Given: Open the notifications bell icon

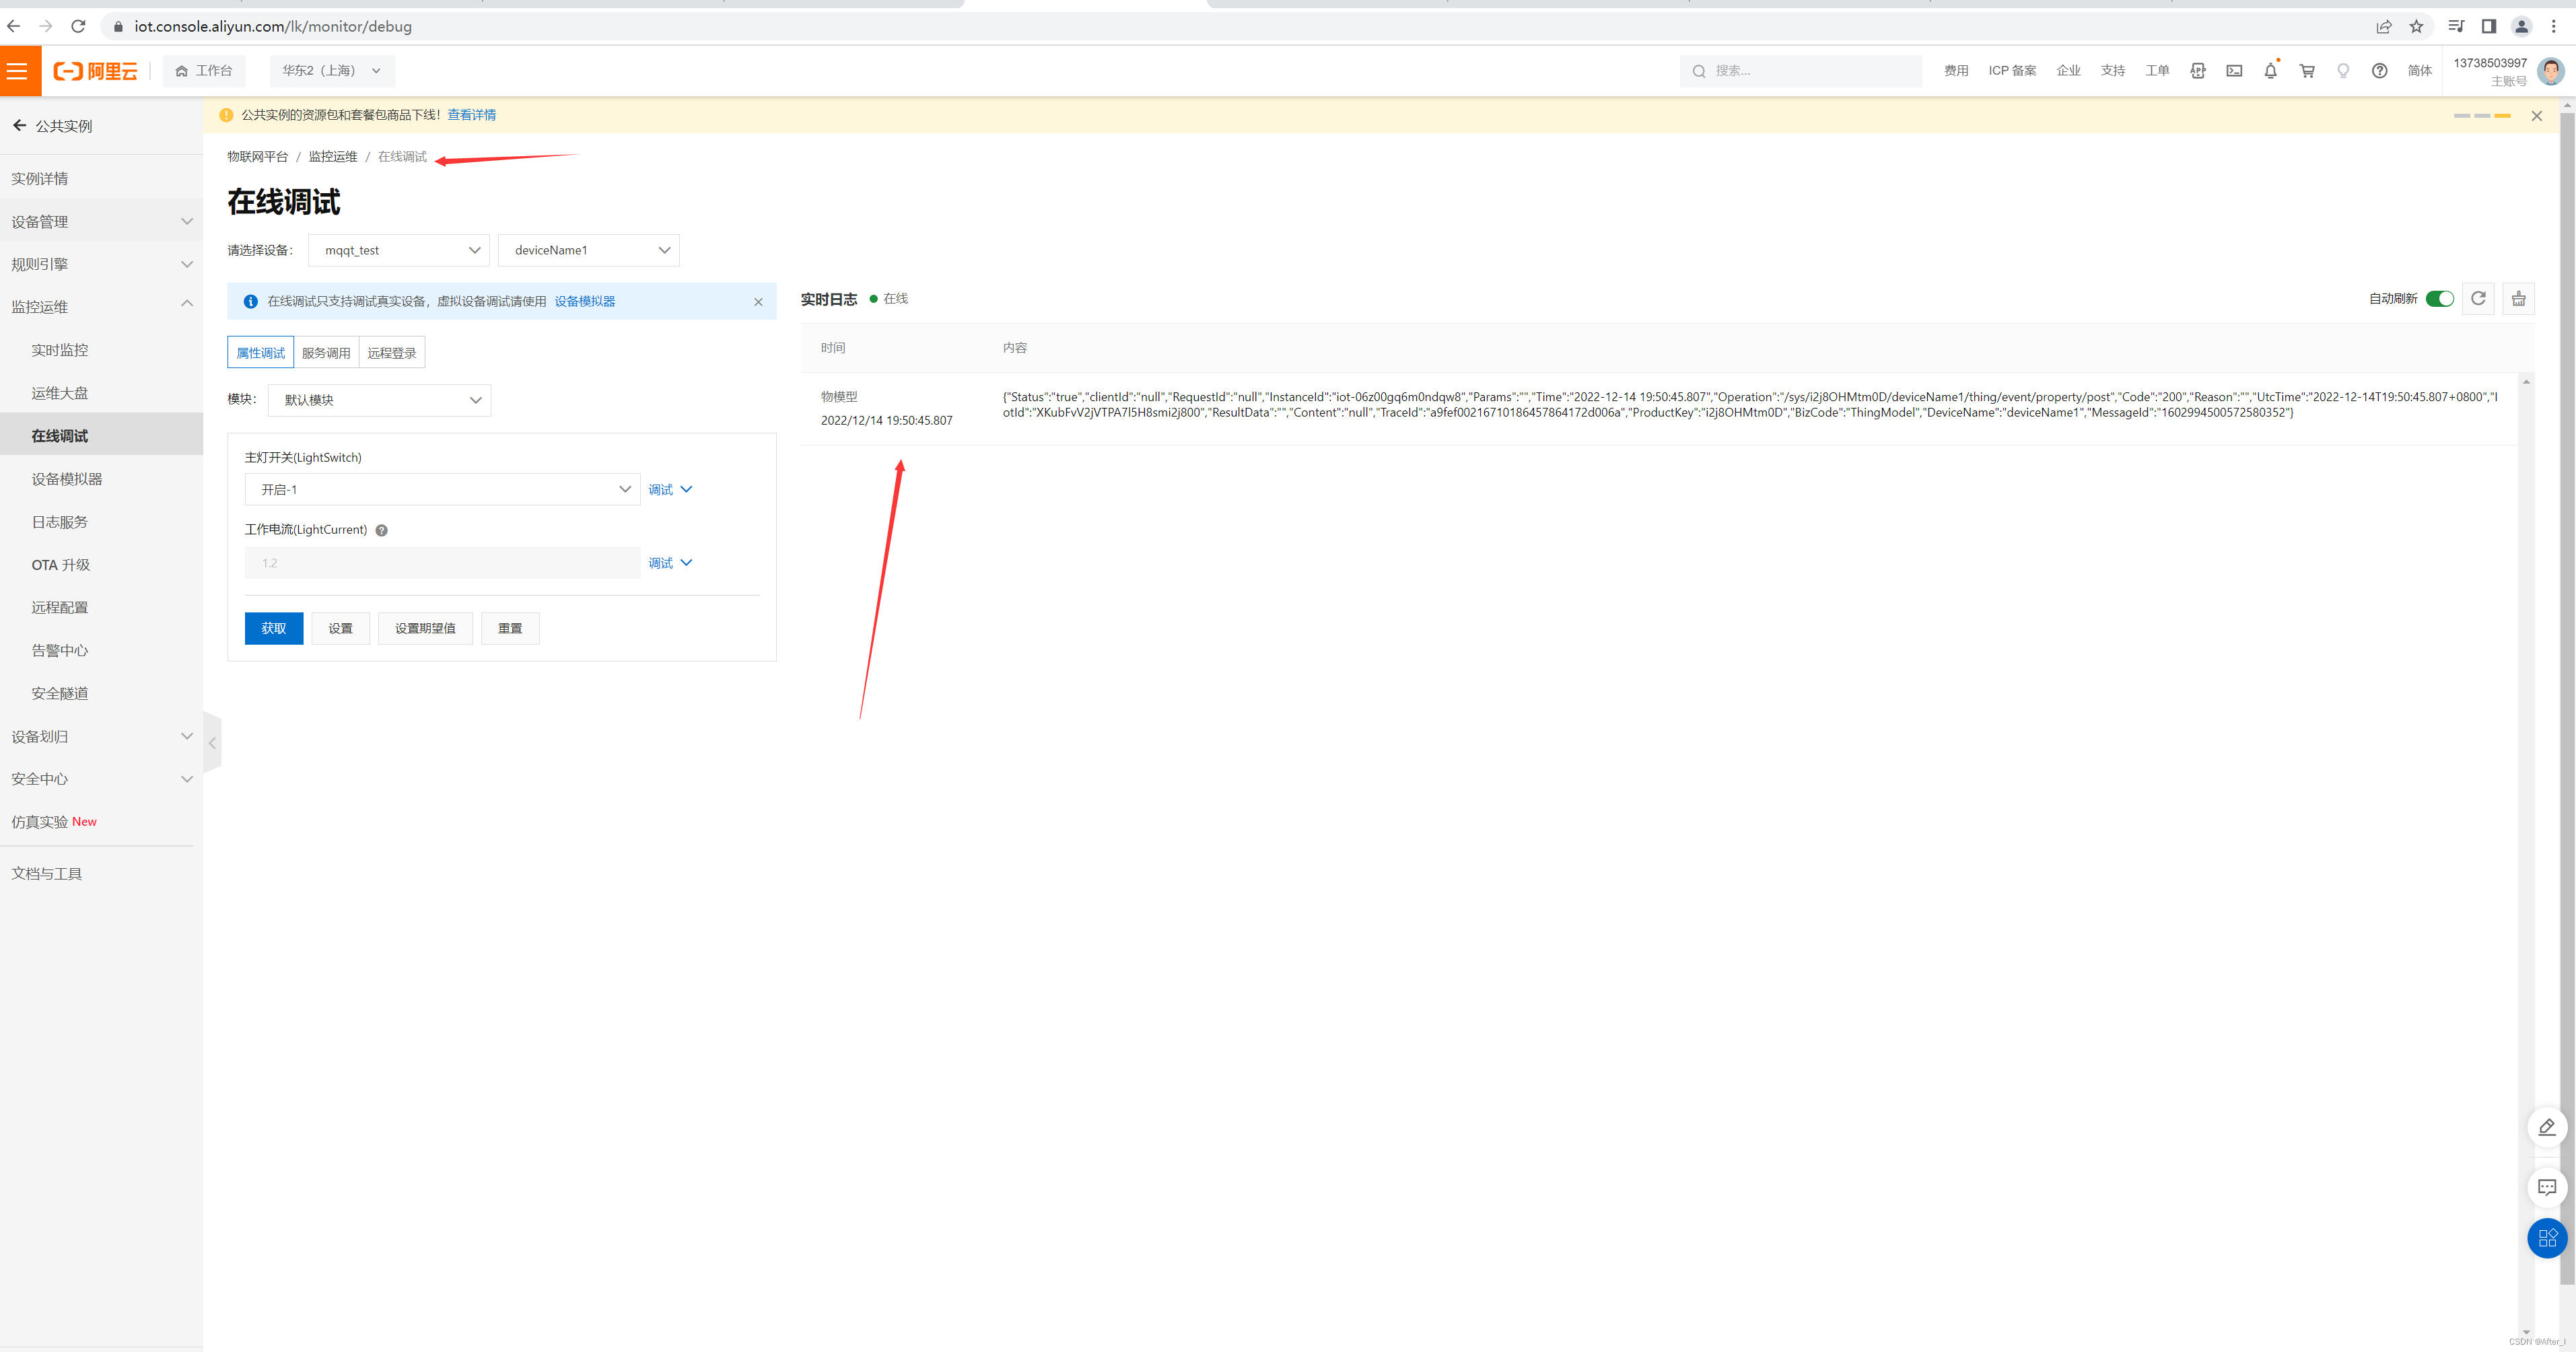Looking at the screenshot, I should coord(2270,71).
